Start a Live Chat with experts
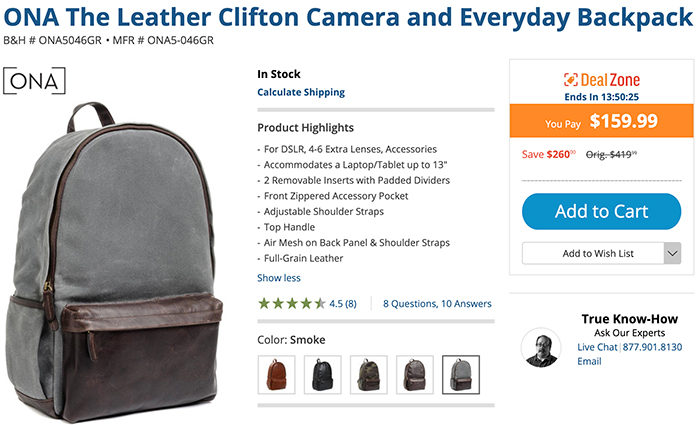Image resolution: width=700 pixels, height=425 pixels. tap(597, 347)
